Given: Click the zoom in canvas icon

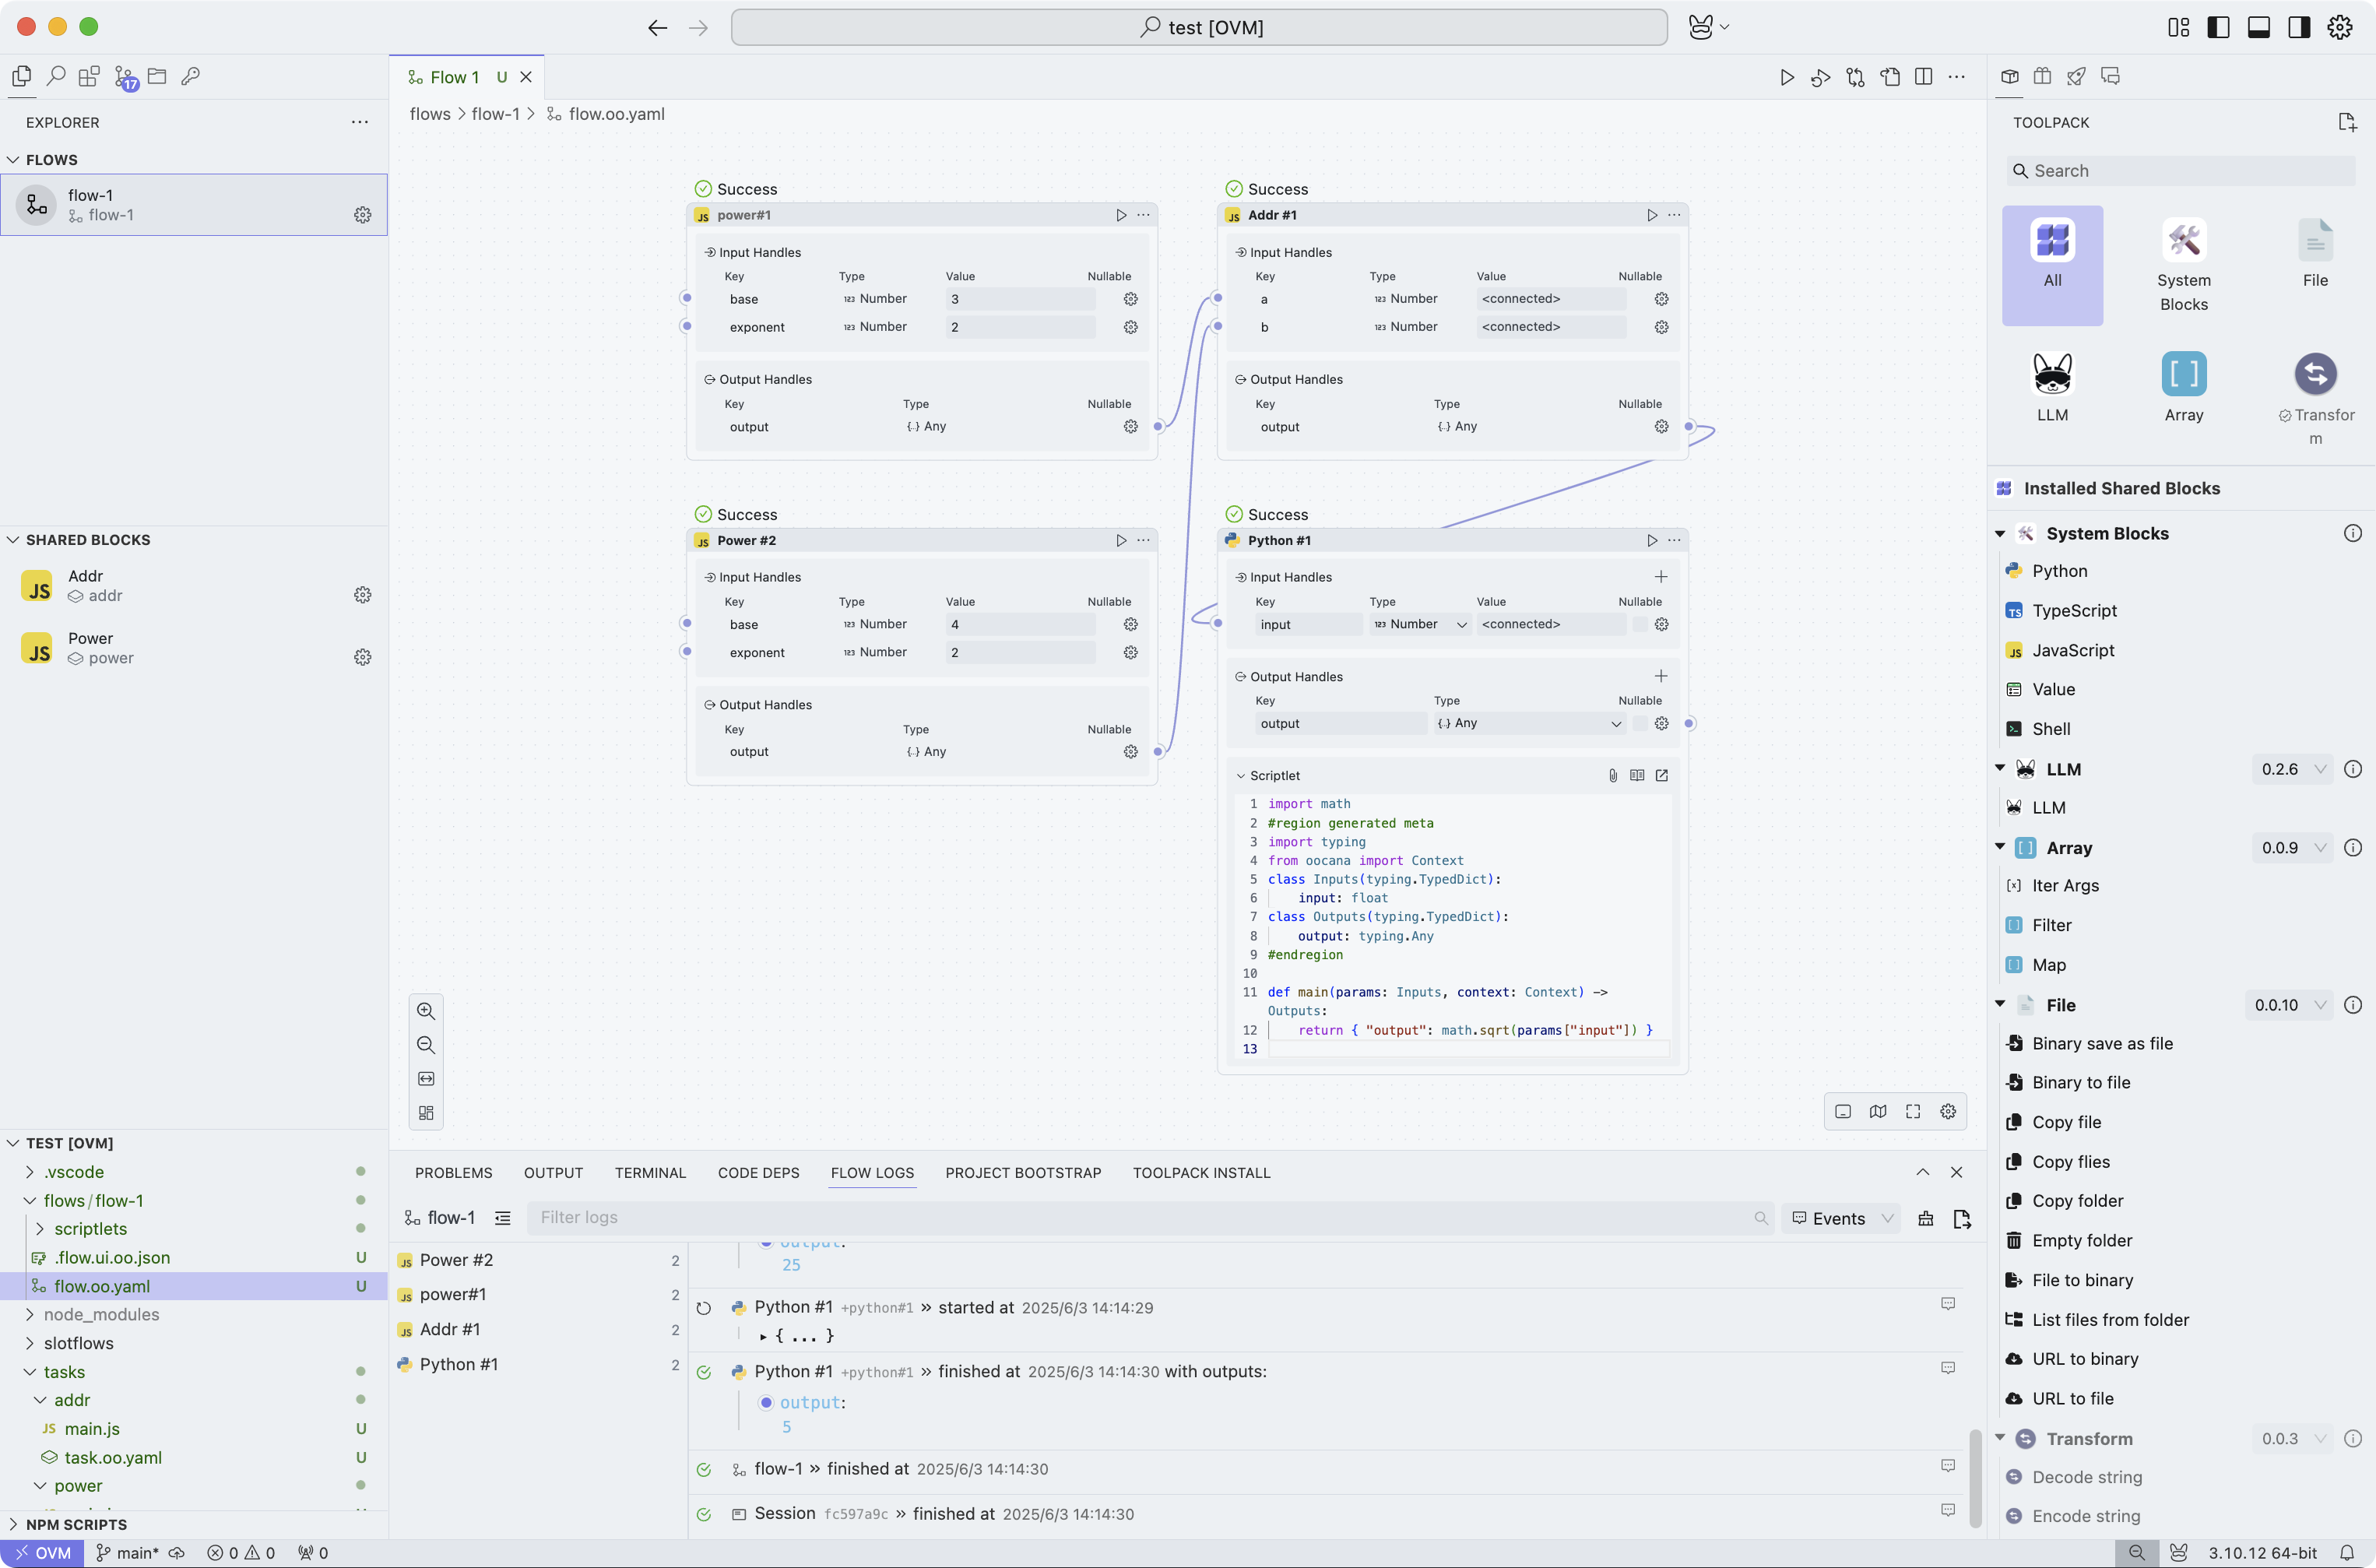Looking at the screenshot, I should pos(426,1011).
